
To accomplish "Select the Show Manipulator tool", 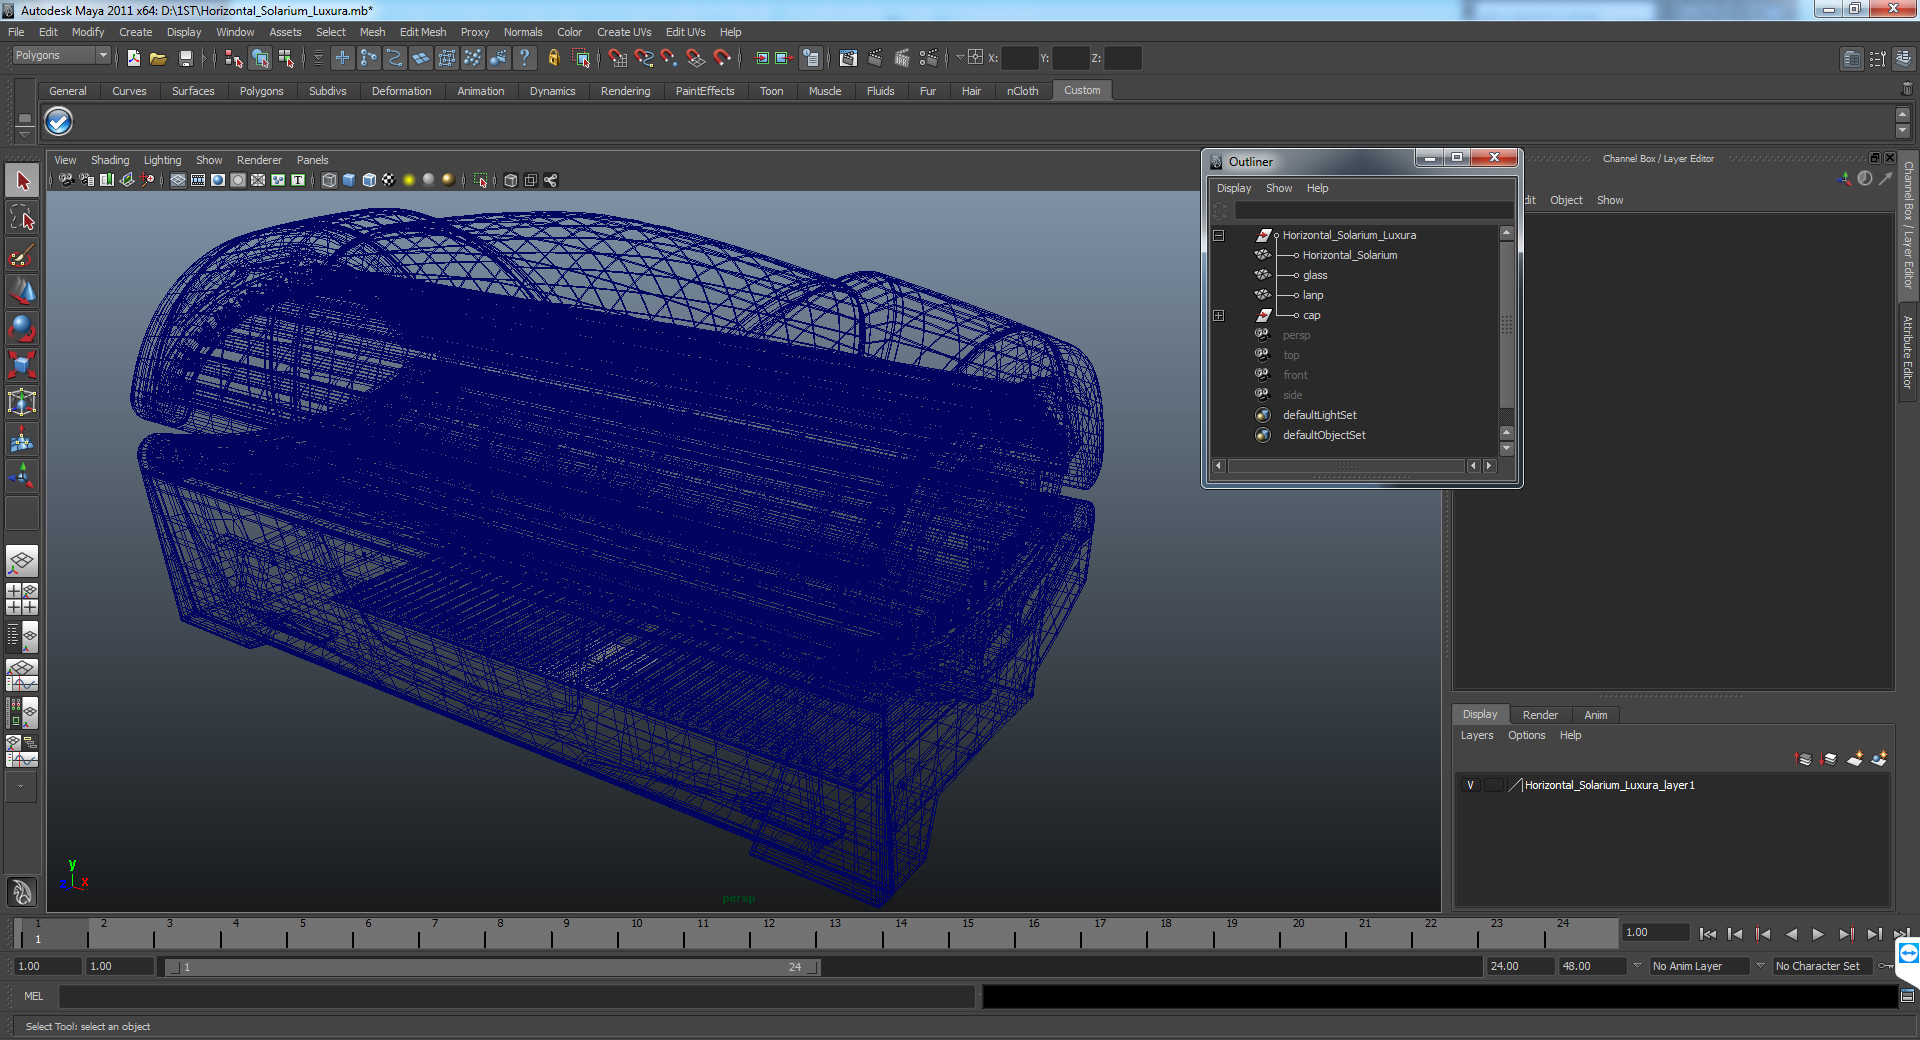I will pos(22,476).
